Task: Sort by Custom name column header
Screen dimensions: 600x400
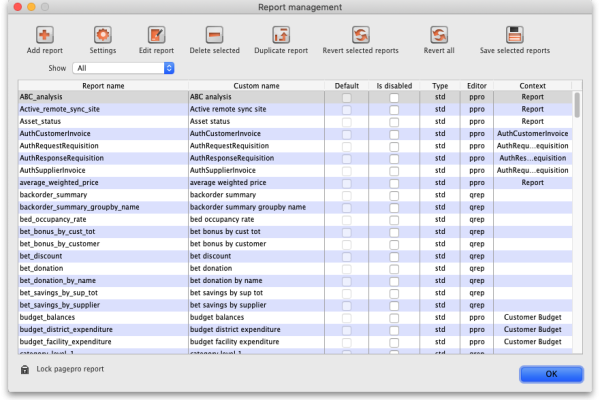Action: (x=258, y=86)
